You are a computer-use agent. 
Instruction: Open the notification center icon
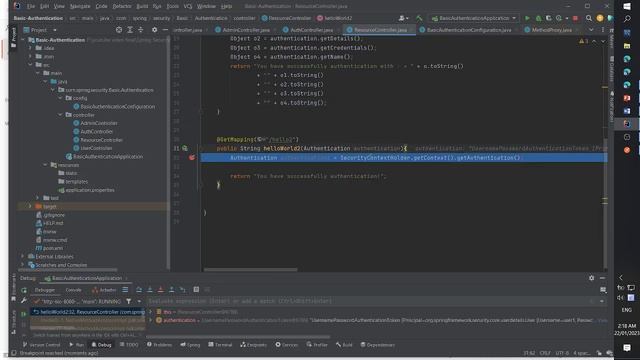click(x=627, y=347)
